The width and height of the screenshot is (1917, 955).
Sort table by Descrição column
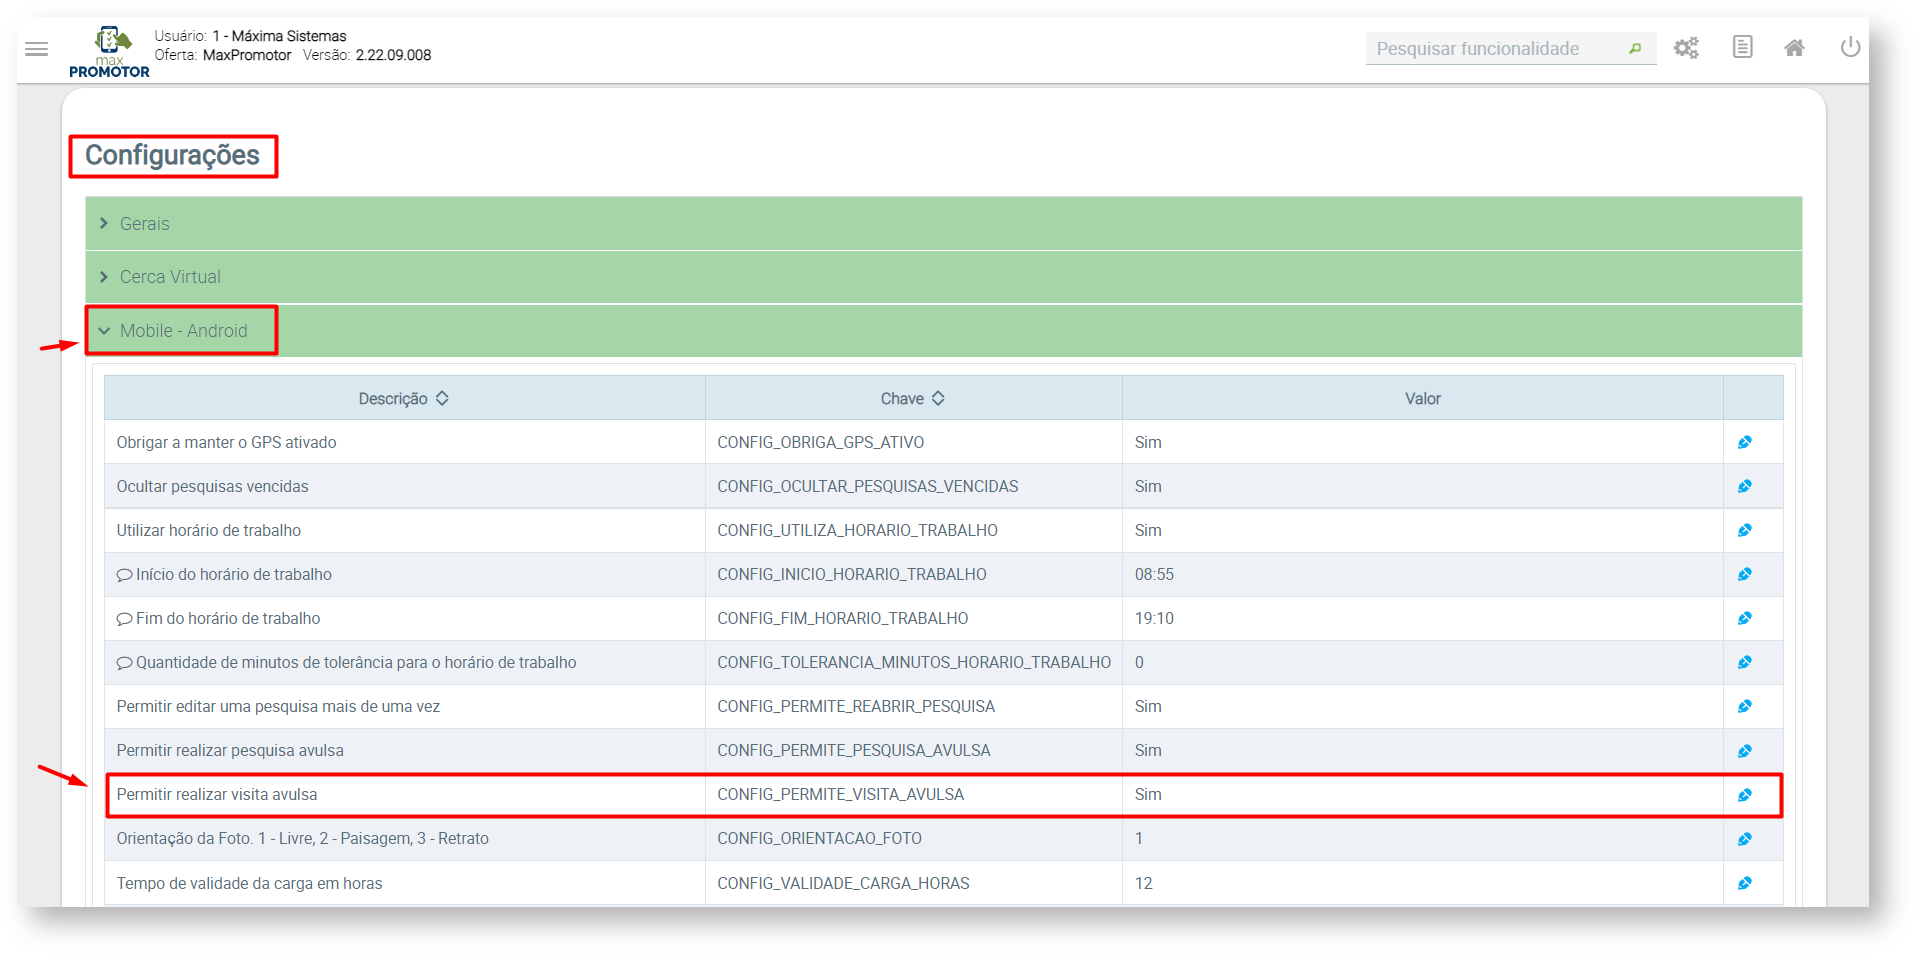tap(404, 398)
